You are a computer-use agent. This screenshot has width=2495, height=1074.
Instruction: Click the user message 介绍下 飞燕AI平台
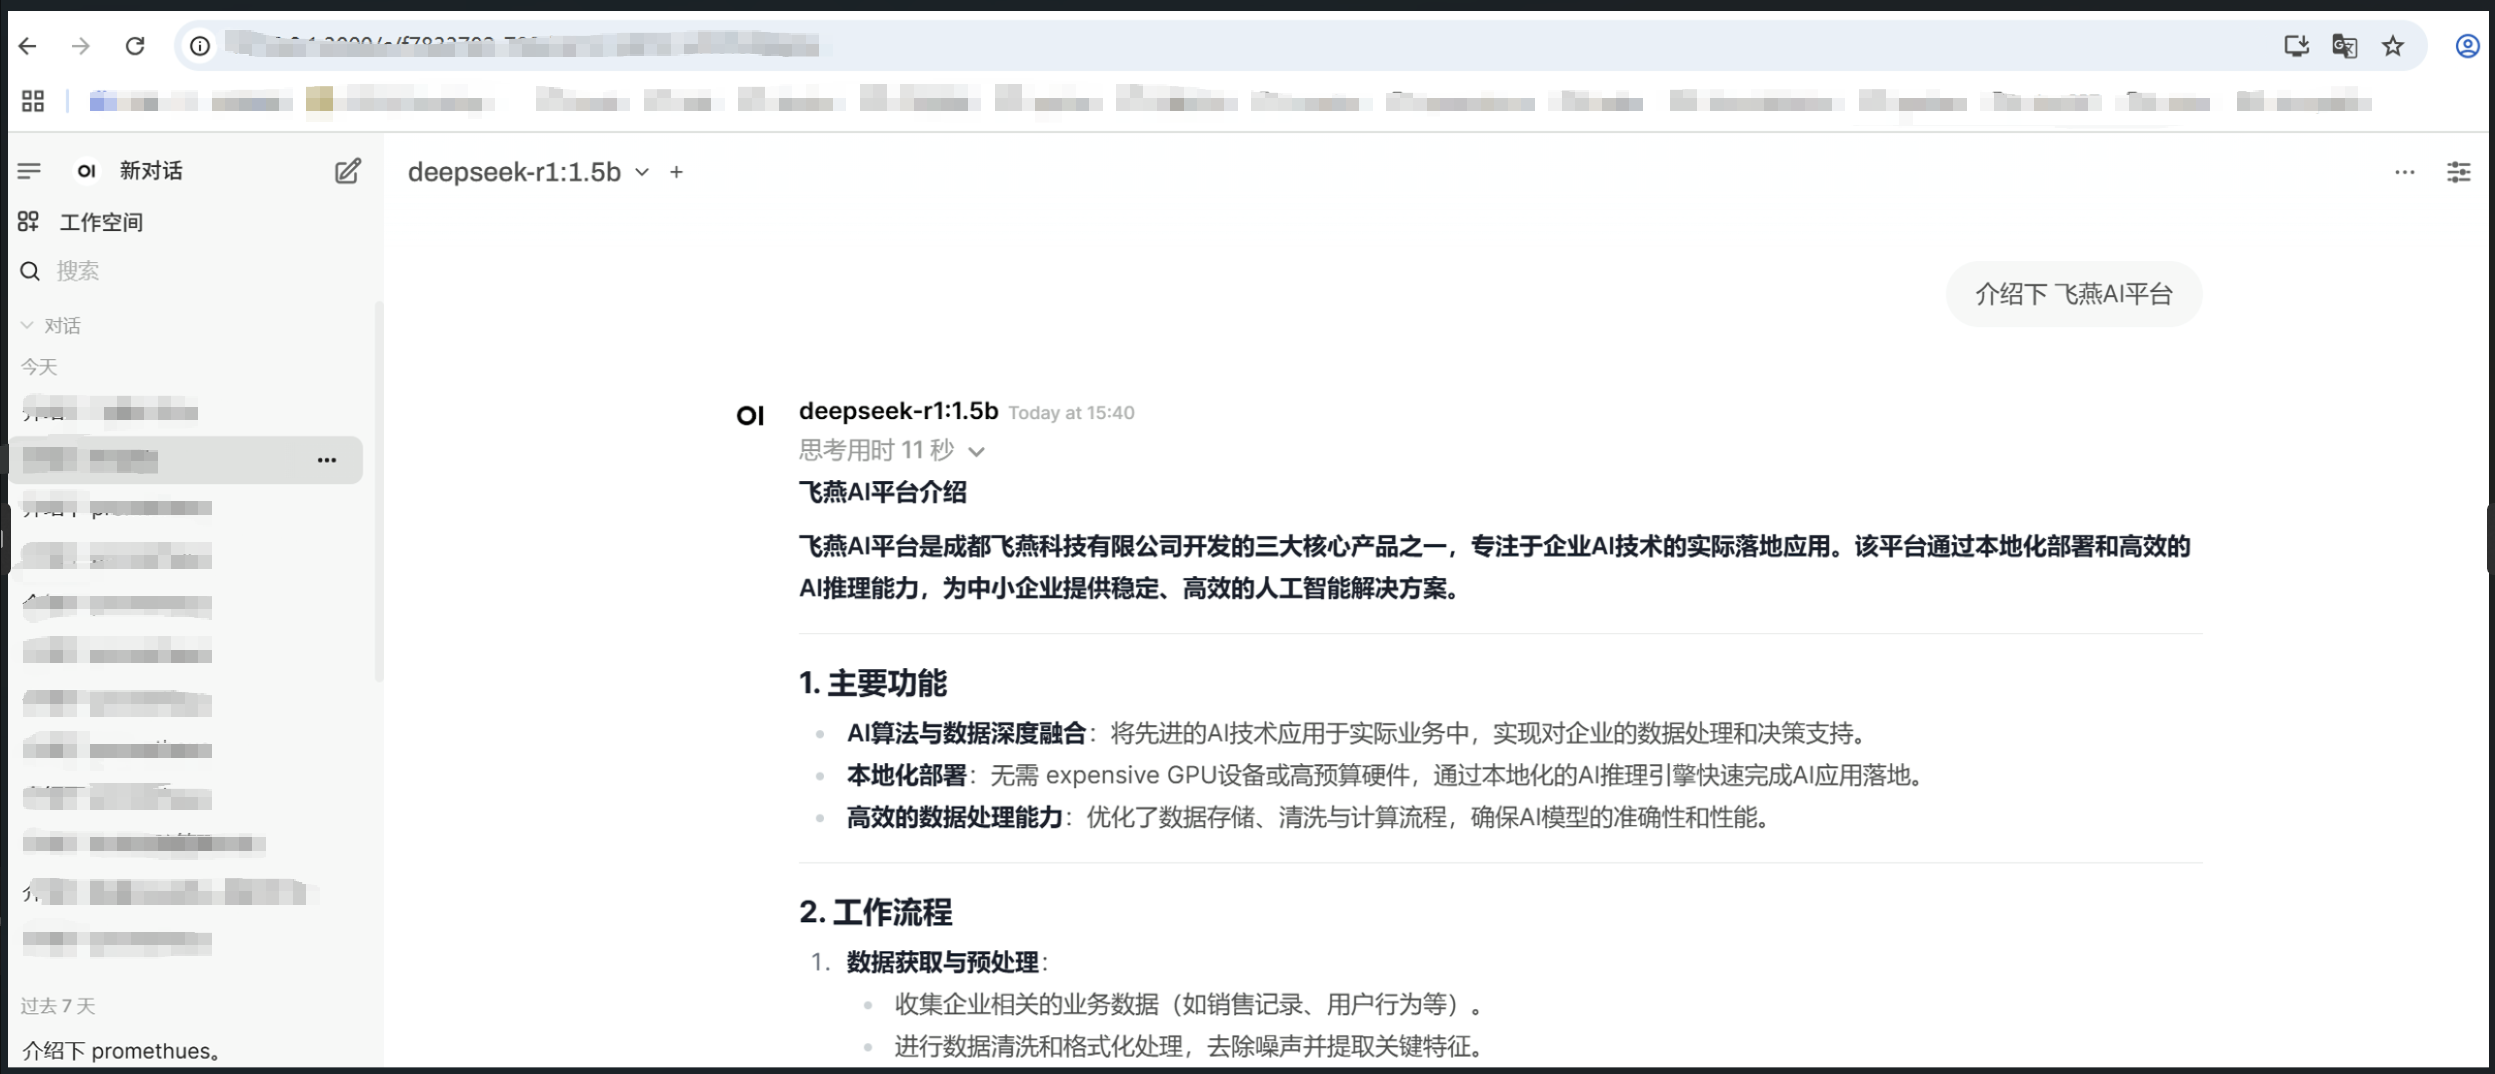2073,294
